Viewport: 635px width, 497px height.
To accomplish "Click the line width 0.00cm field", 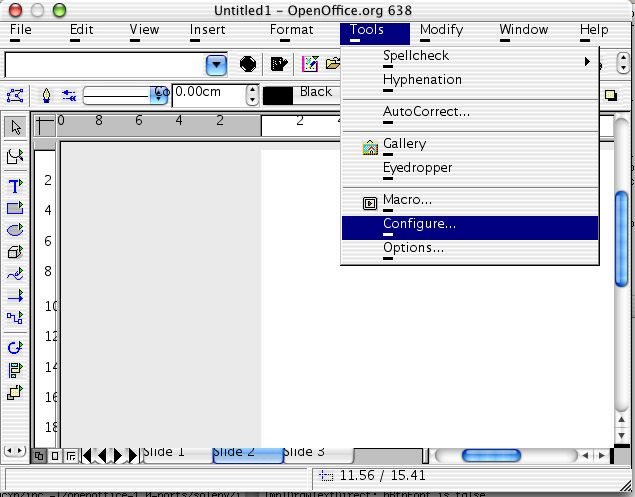I will pos(209,95).
